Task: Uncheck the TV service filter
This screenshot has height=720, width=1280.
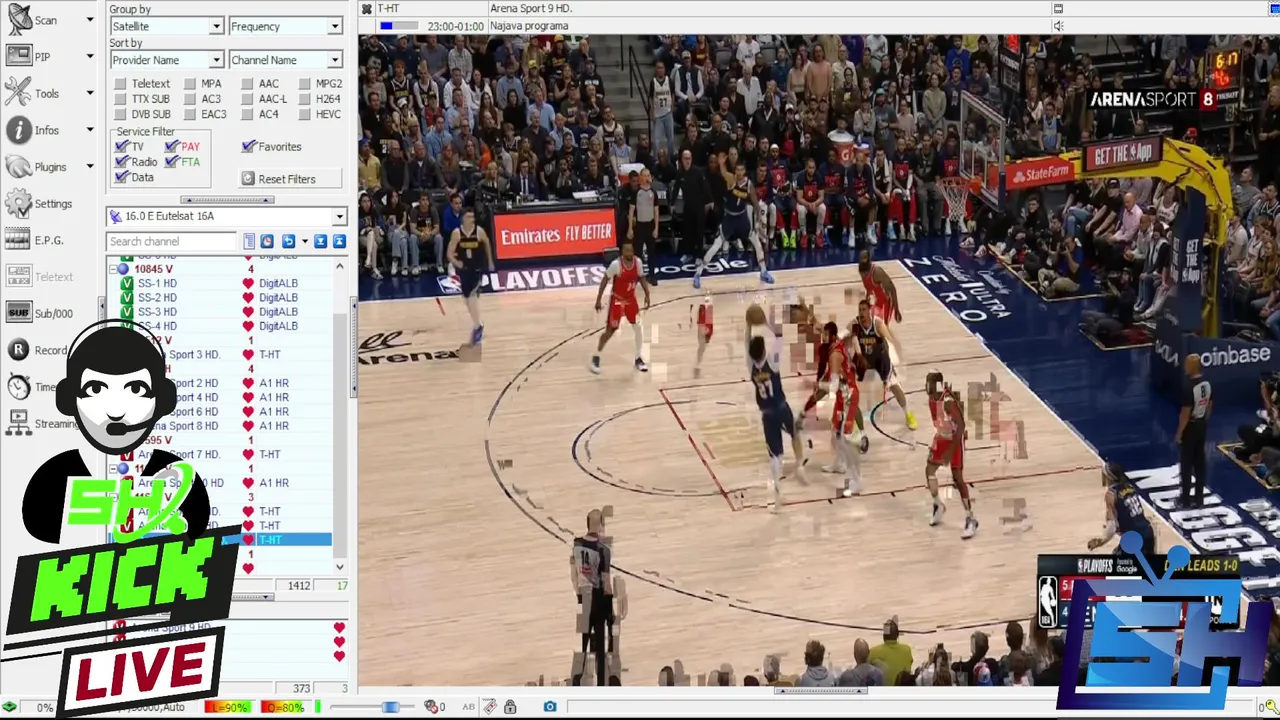Action: 122,146
